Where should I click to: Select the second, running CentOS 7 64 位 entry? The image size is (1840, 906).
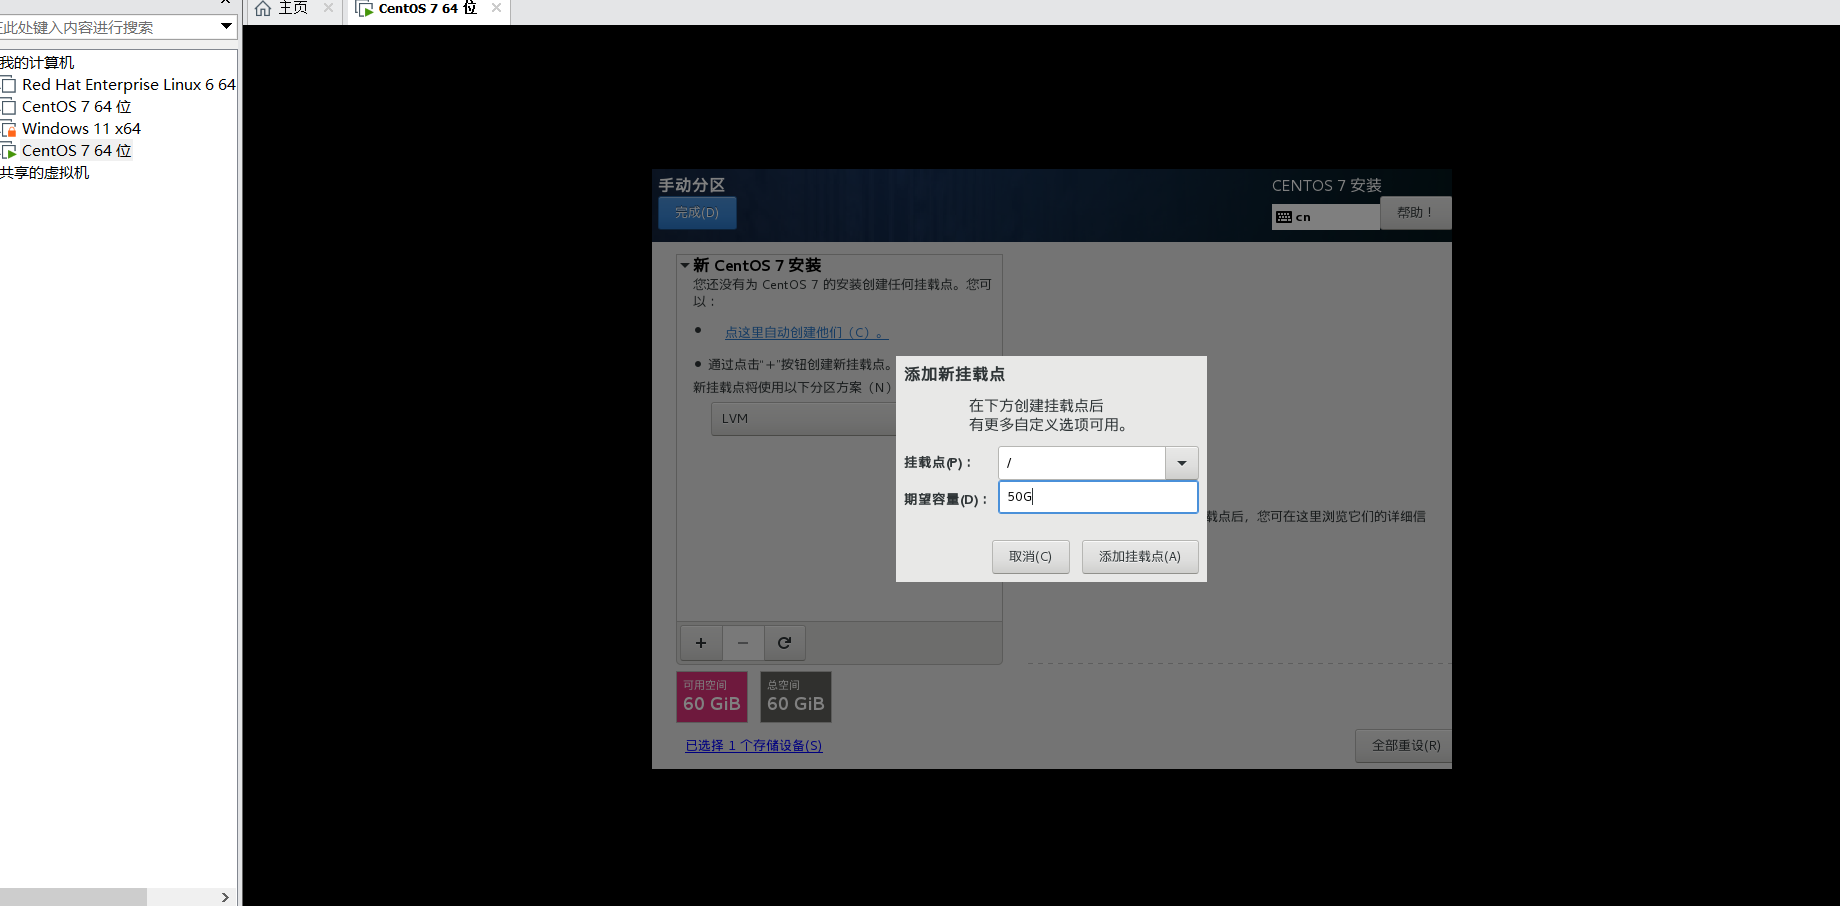click(76, 151)
